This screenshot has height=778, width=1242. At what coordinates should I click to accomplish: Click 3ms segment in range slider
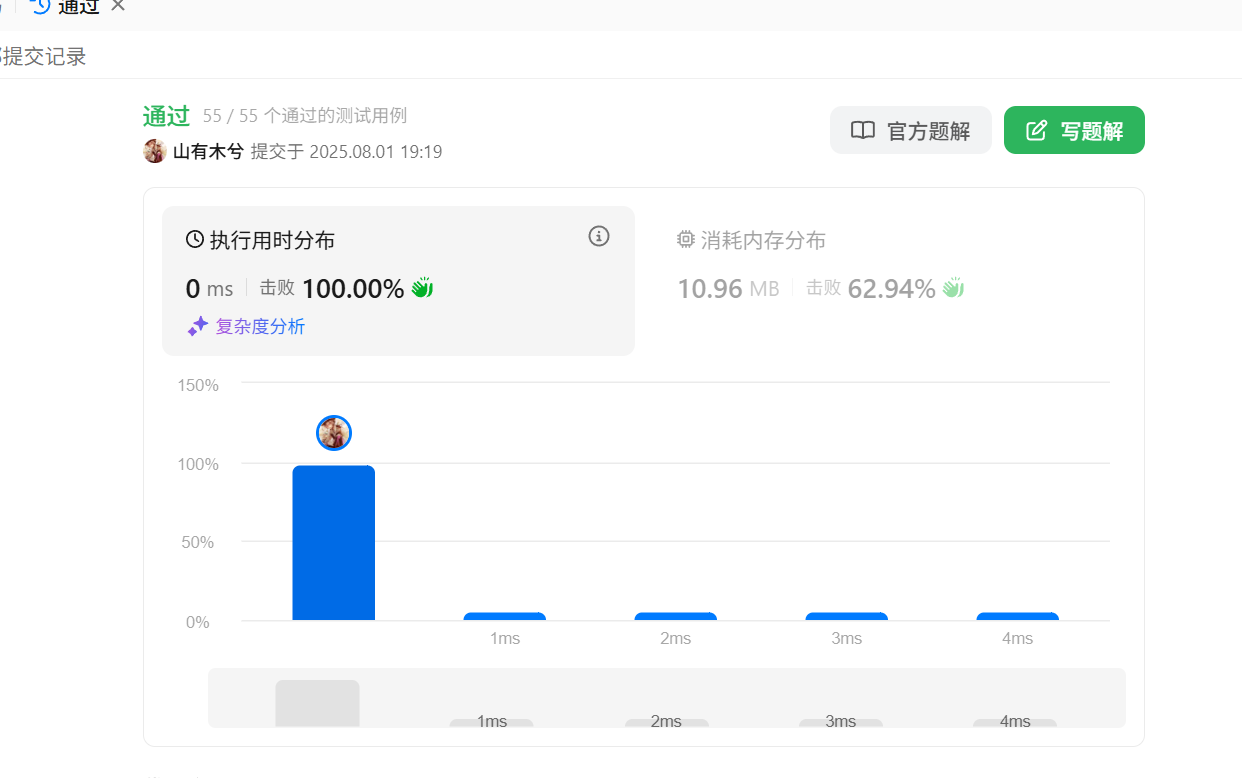point(841,722)
